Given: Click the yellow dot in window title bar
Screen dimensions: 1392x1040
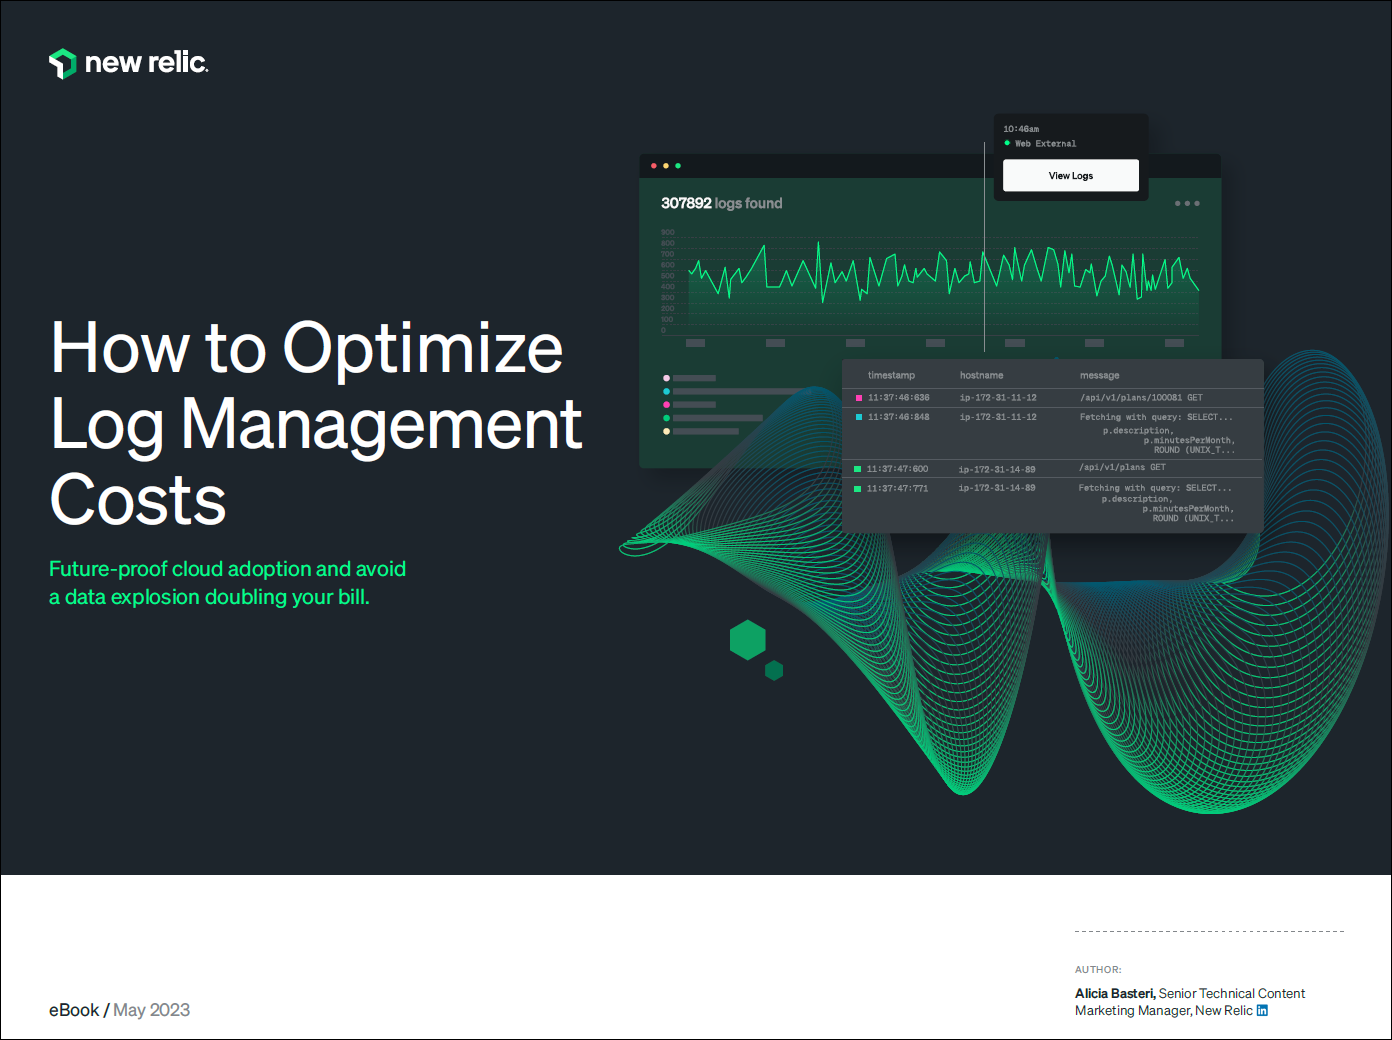Looking at the screenshot, I should [666, 166].
